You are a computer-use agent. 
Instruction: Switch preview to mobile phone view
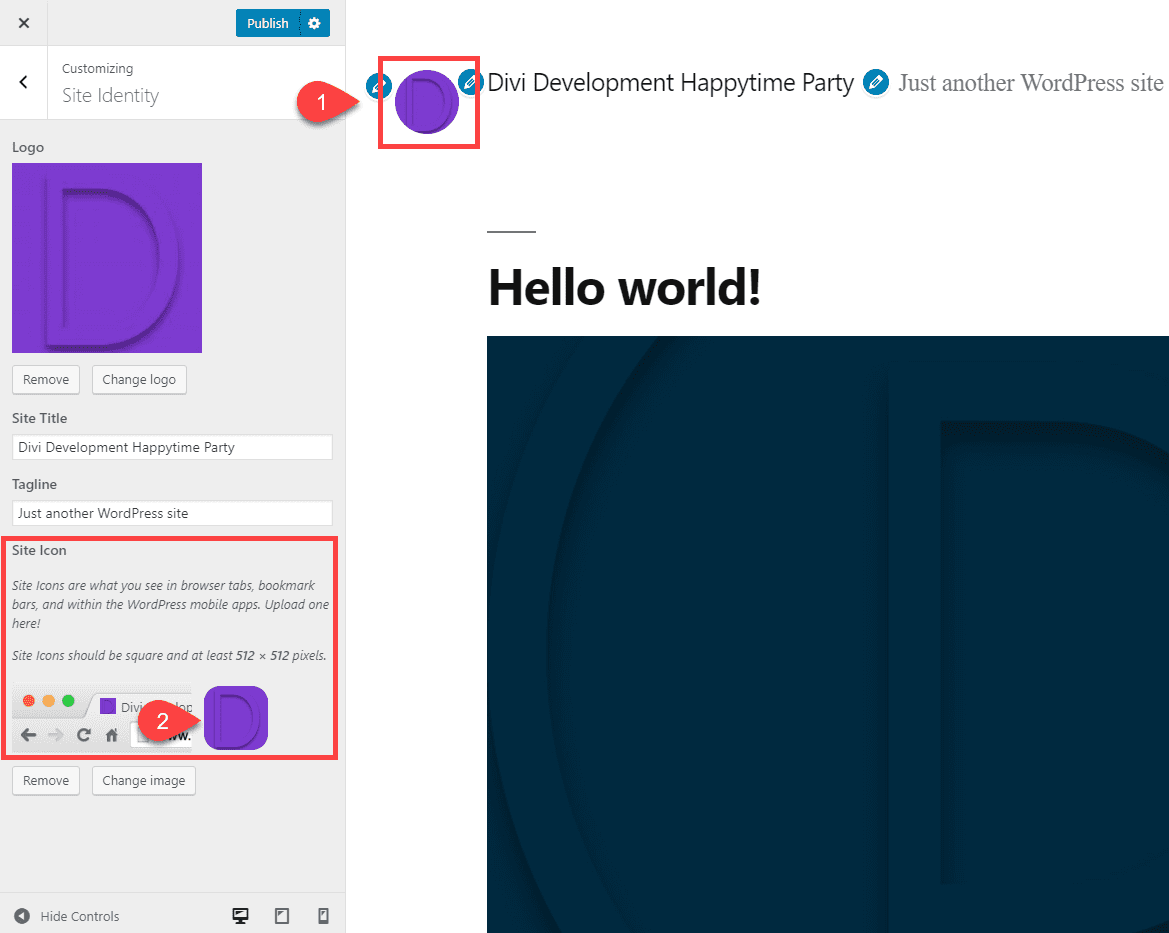pos(322,915)
